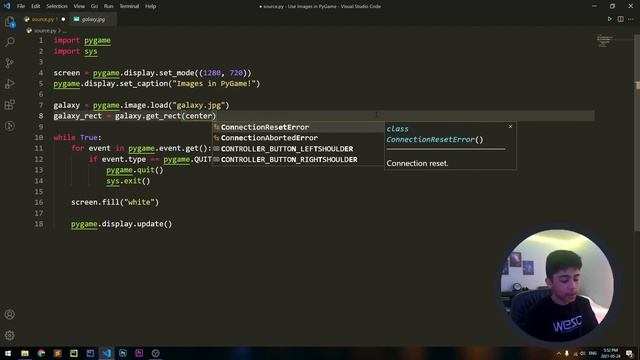Screen dimensions: 640x360
Task: Run the Python file with play icon
Action: point(609,19)
